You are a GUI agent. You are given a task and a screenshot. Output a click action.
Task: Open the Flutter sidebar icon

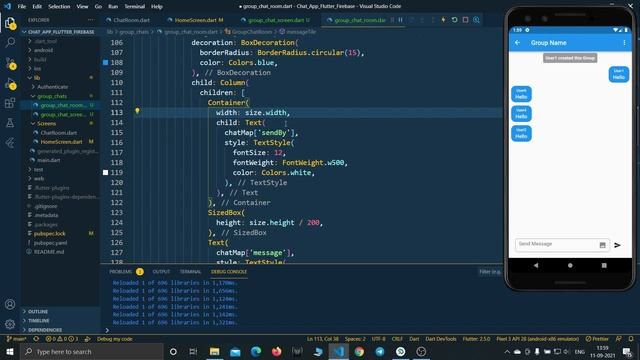[x=10, y=142]
